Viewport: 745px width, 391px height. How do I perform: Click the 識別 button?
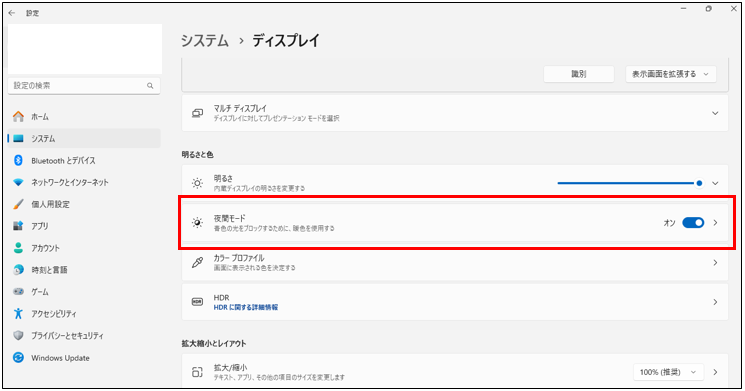[x=579, y=74]
